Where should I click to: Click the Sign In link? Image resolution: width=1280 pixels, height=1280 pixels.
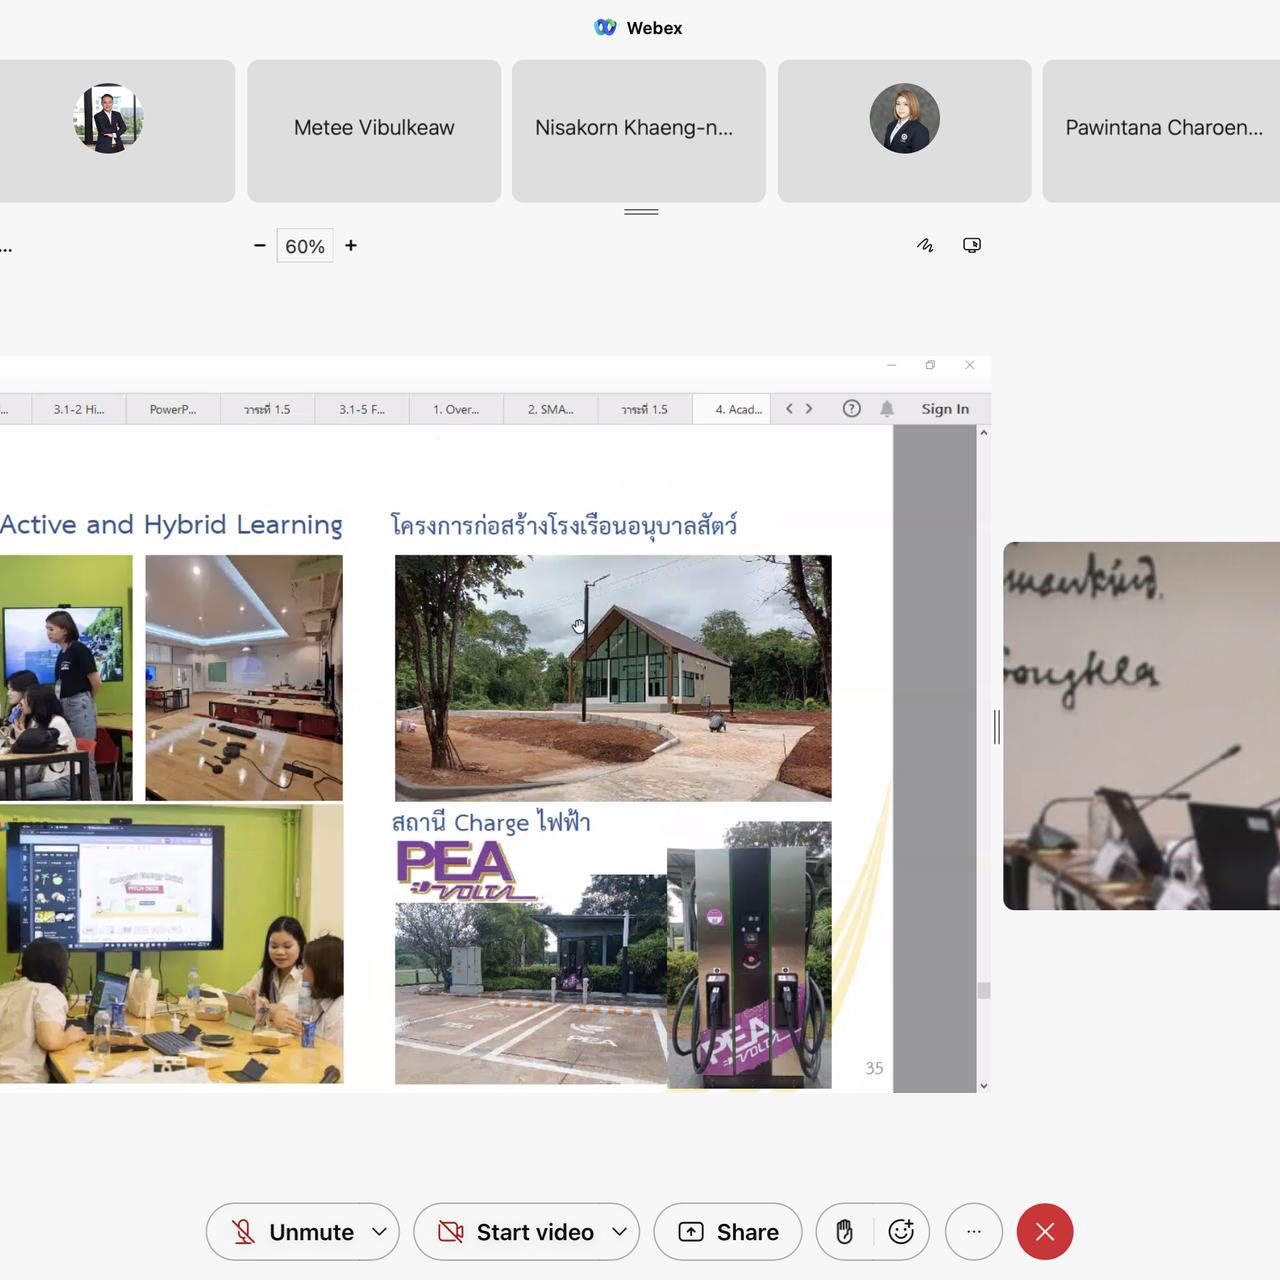click(x=945, y=409)
